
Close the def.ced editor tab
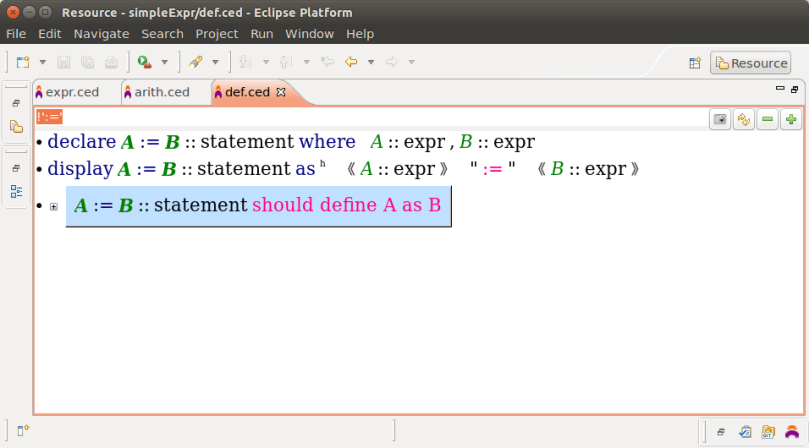click(x=281, y=92)
